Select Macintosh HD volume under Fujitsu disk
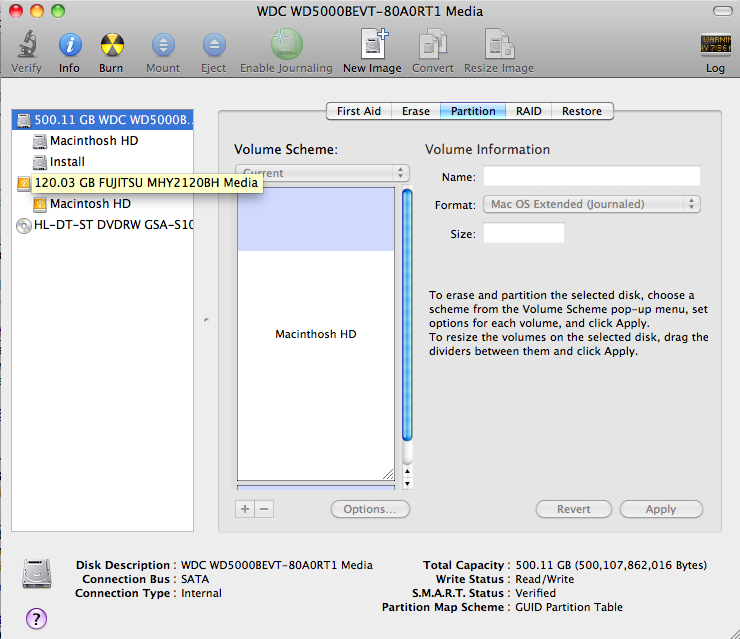 [x=102, y=204]
